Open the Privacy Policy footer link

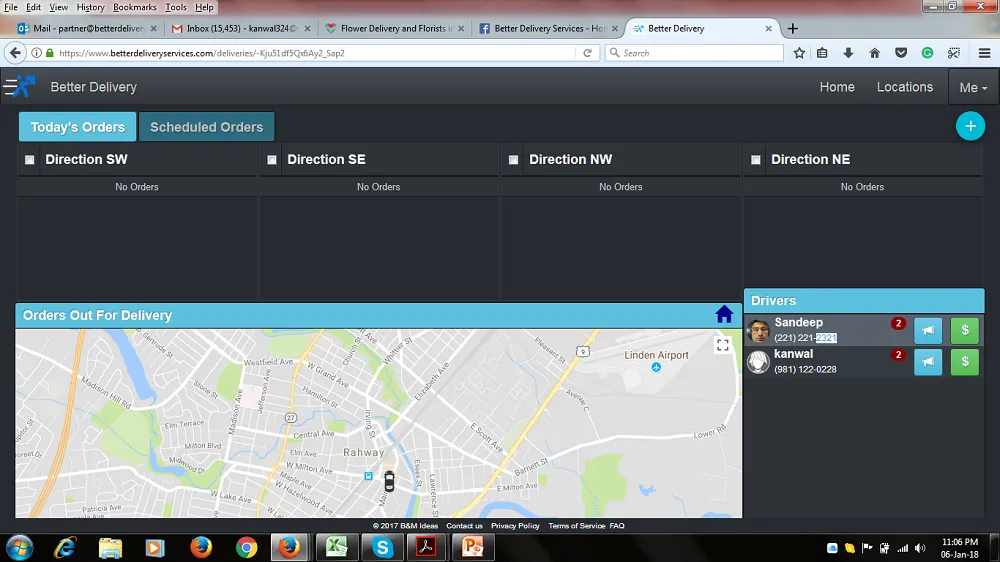(515, 526)
